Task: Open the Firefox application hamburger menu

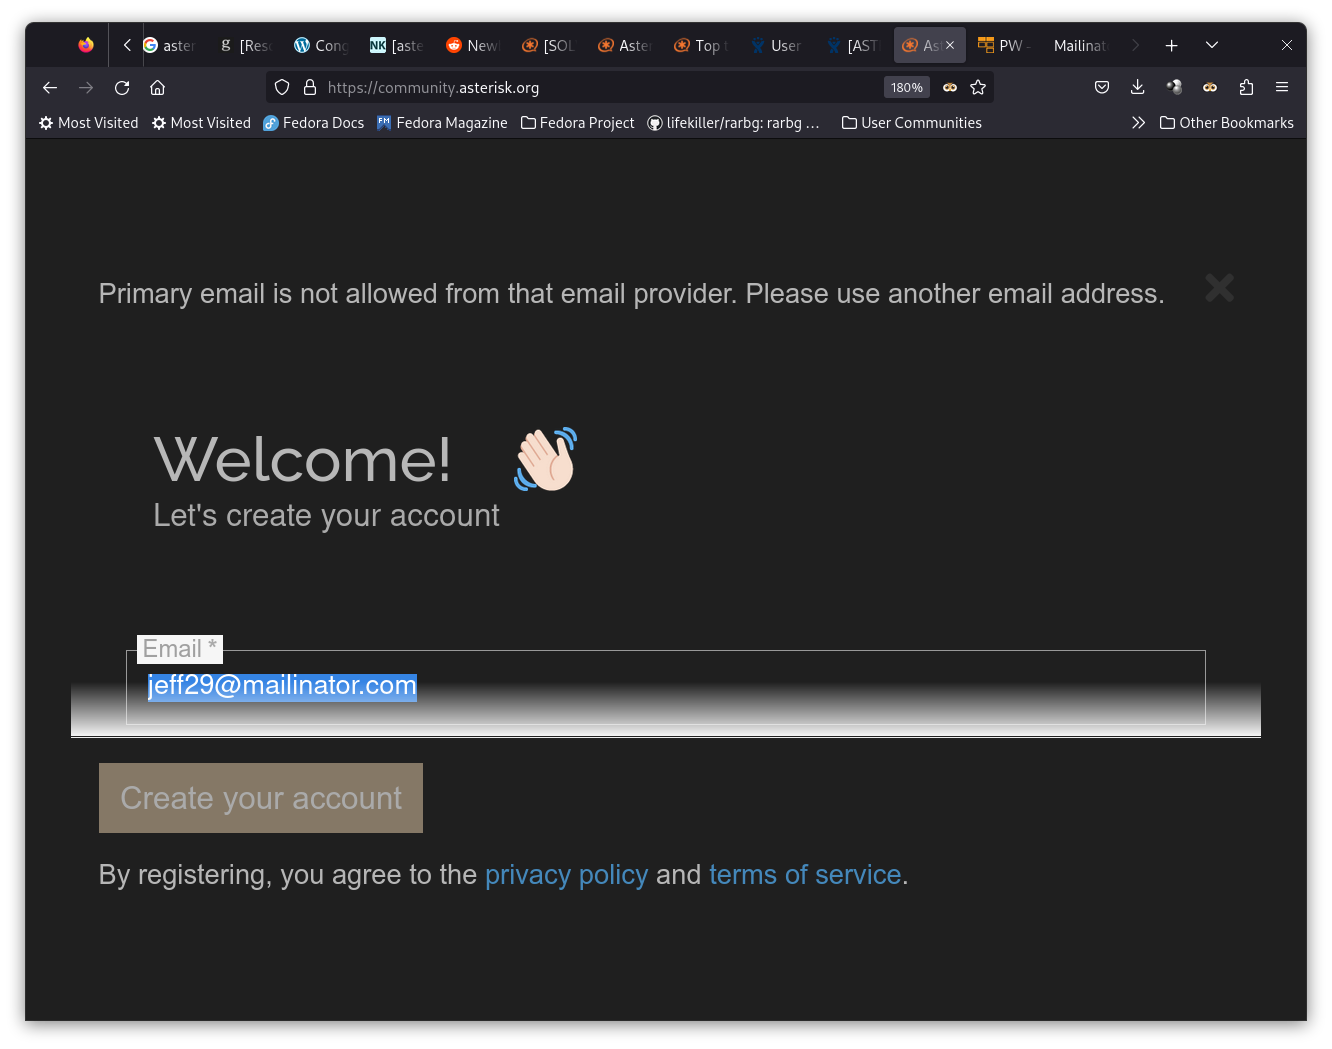Action: pyautogui.click(x=1282, y=88)
